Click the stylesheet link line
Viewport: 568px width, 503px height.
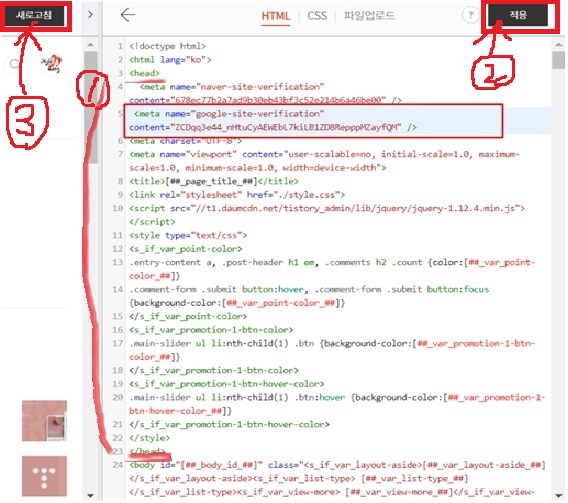tap(237, 195)
